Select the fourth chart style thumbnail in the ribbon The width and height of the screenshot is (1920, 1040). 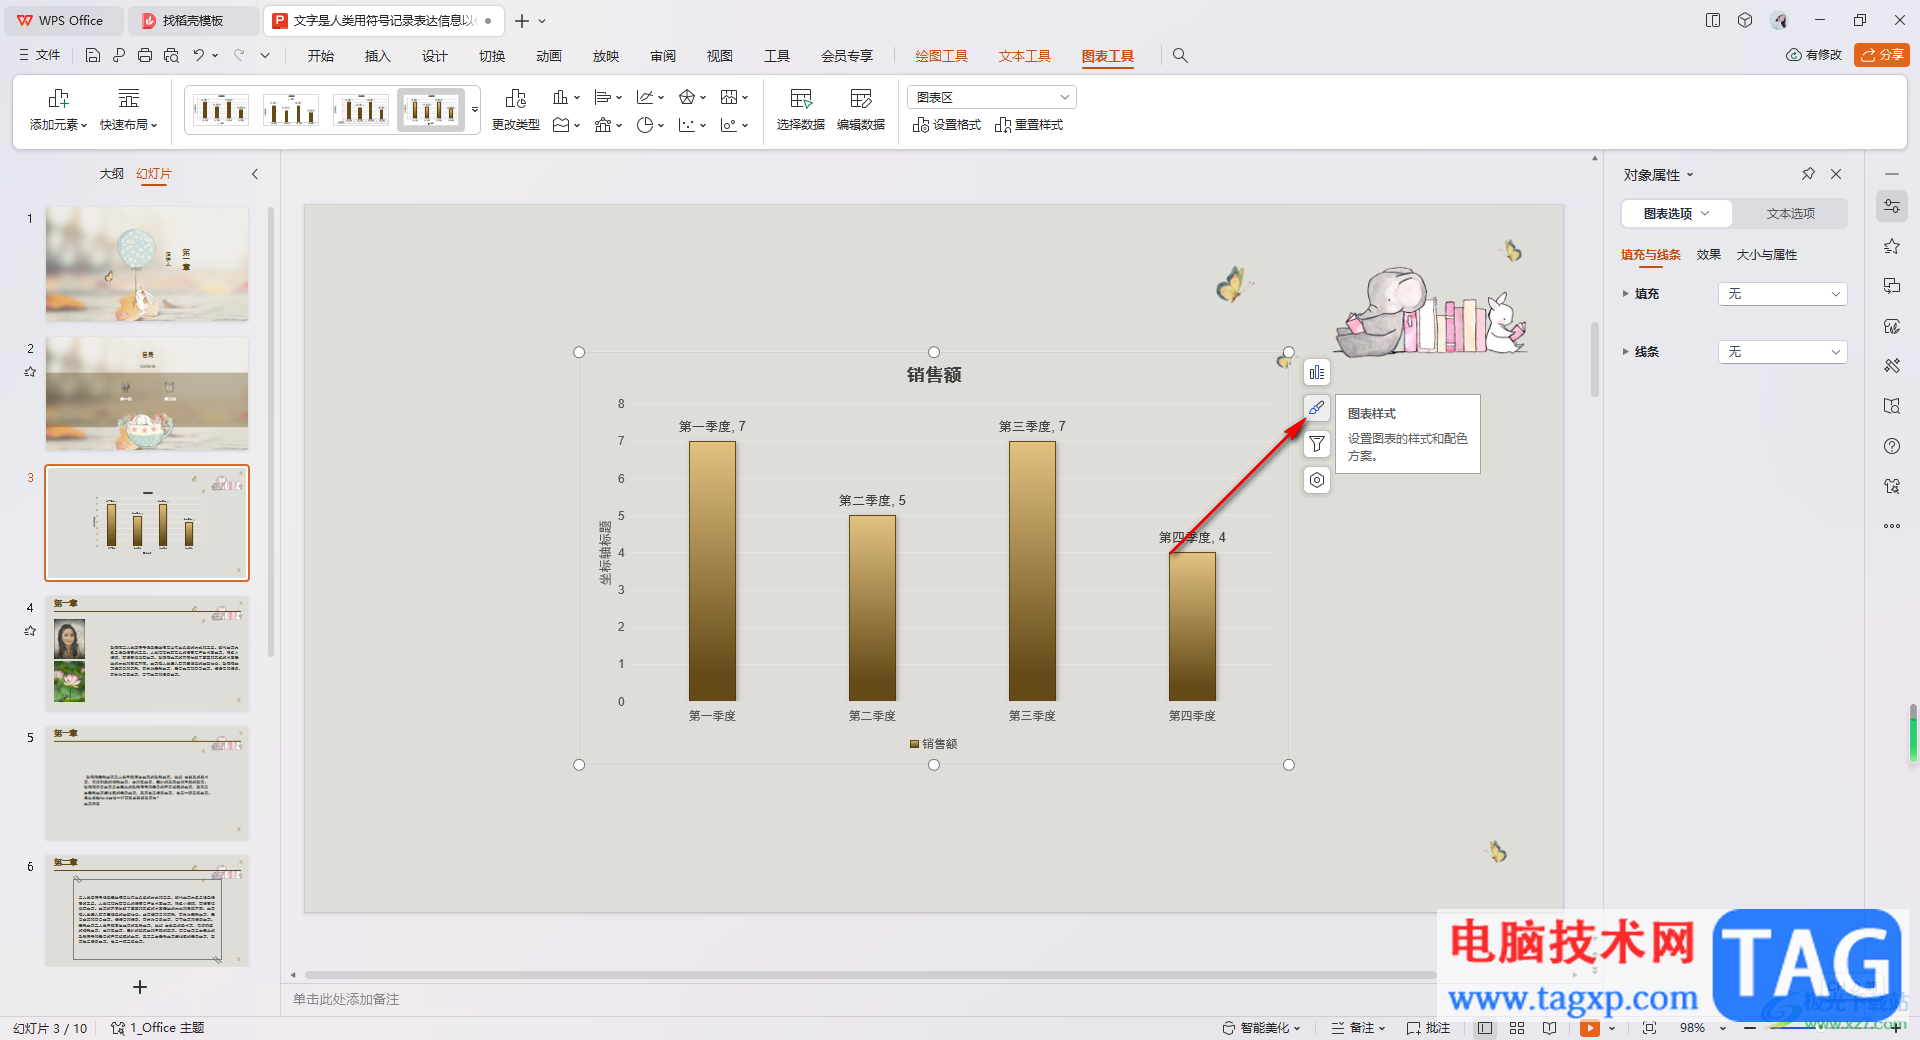tap(431, 109)
